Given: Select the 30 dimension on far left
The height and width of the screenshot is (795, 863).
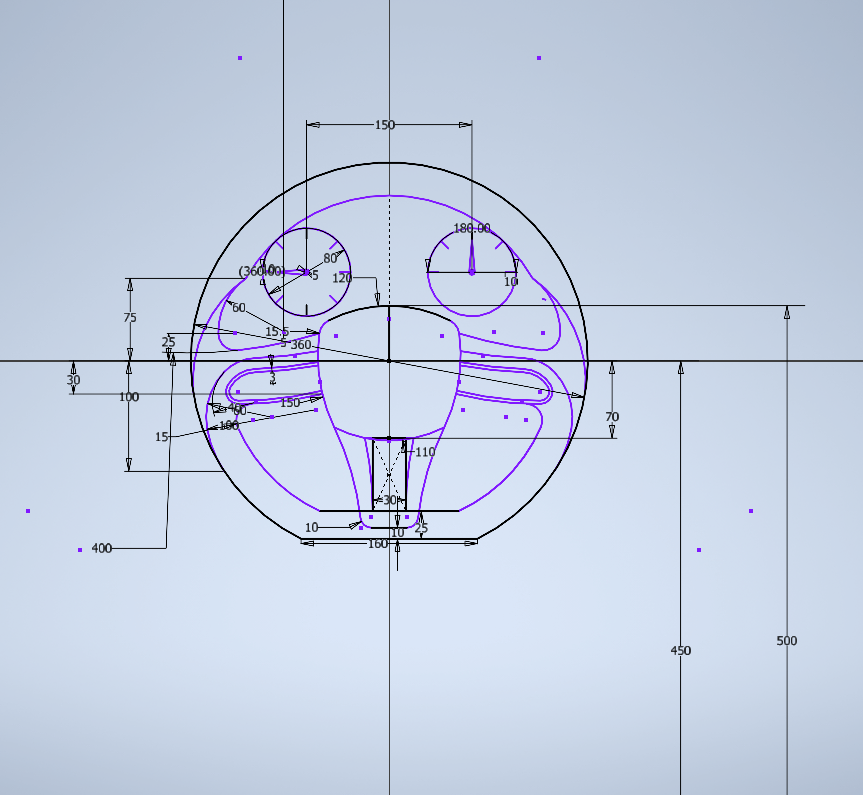Looking at the screenshot, I should click(x=73, y=380).
